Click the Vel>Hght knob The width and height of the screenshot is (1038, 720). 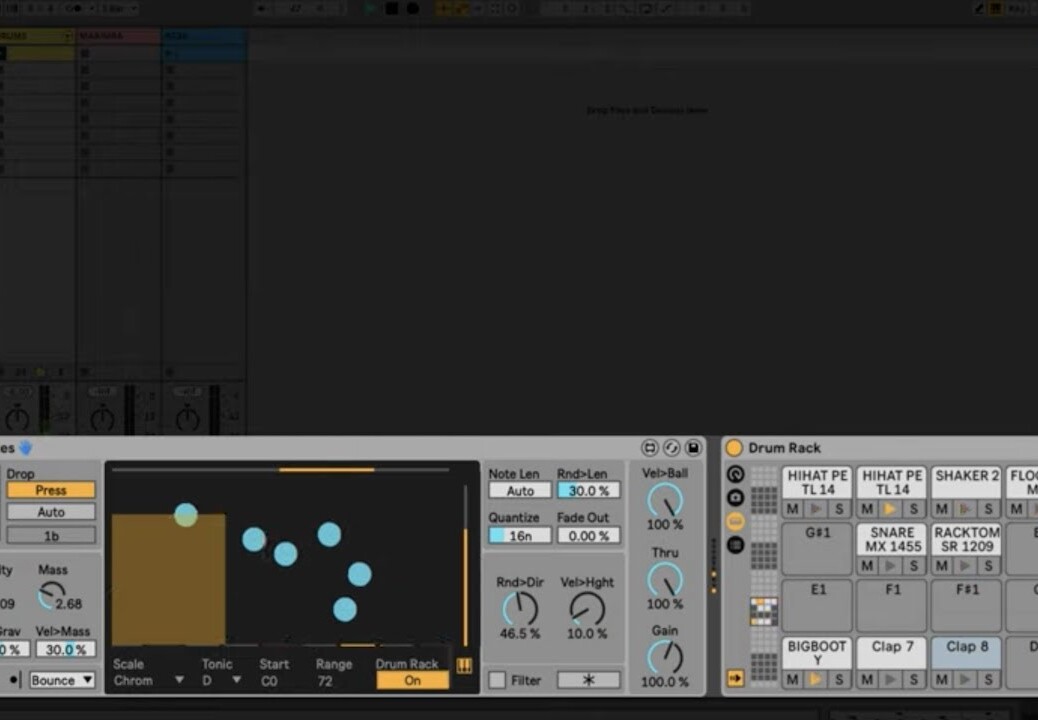(x=587, y=608)
